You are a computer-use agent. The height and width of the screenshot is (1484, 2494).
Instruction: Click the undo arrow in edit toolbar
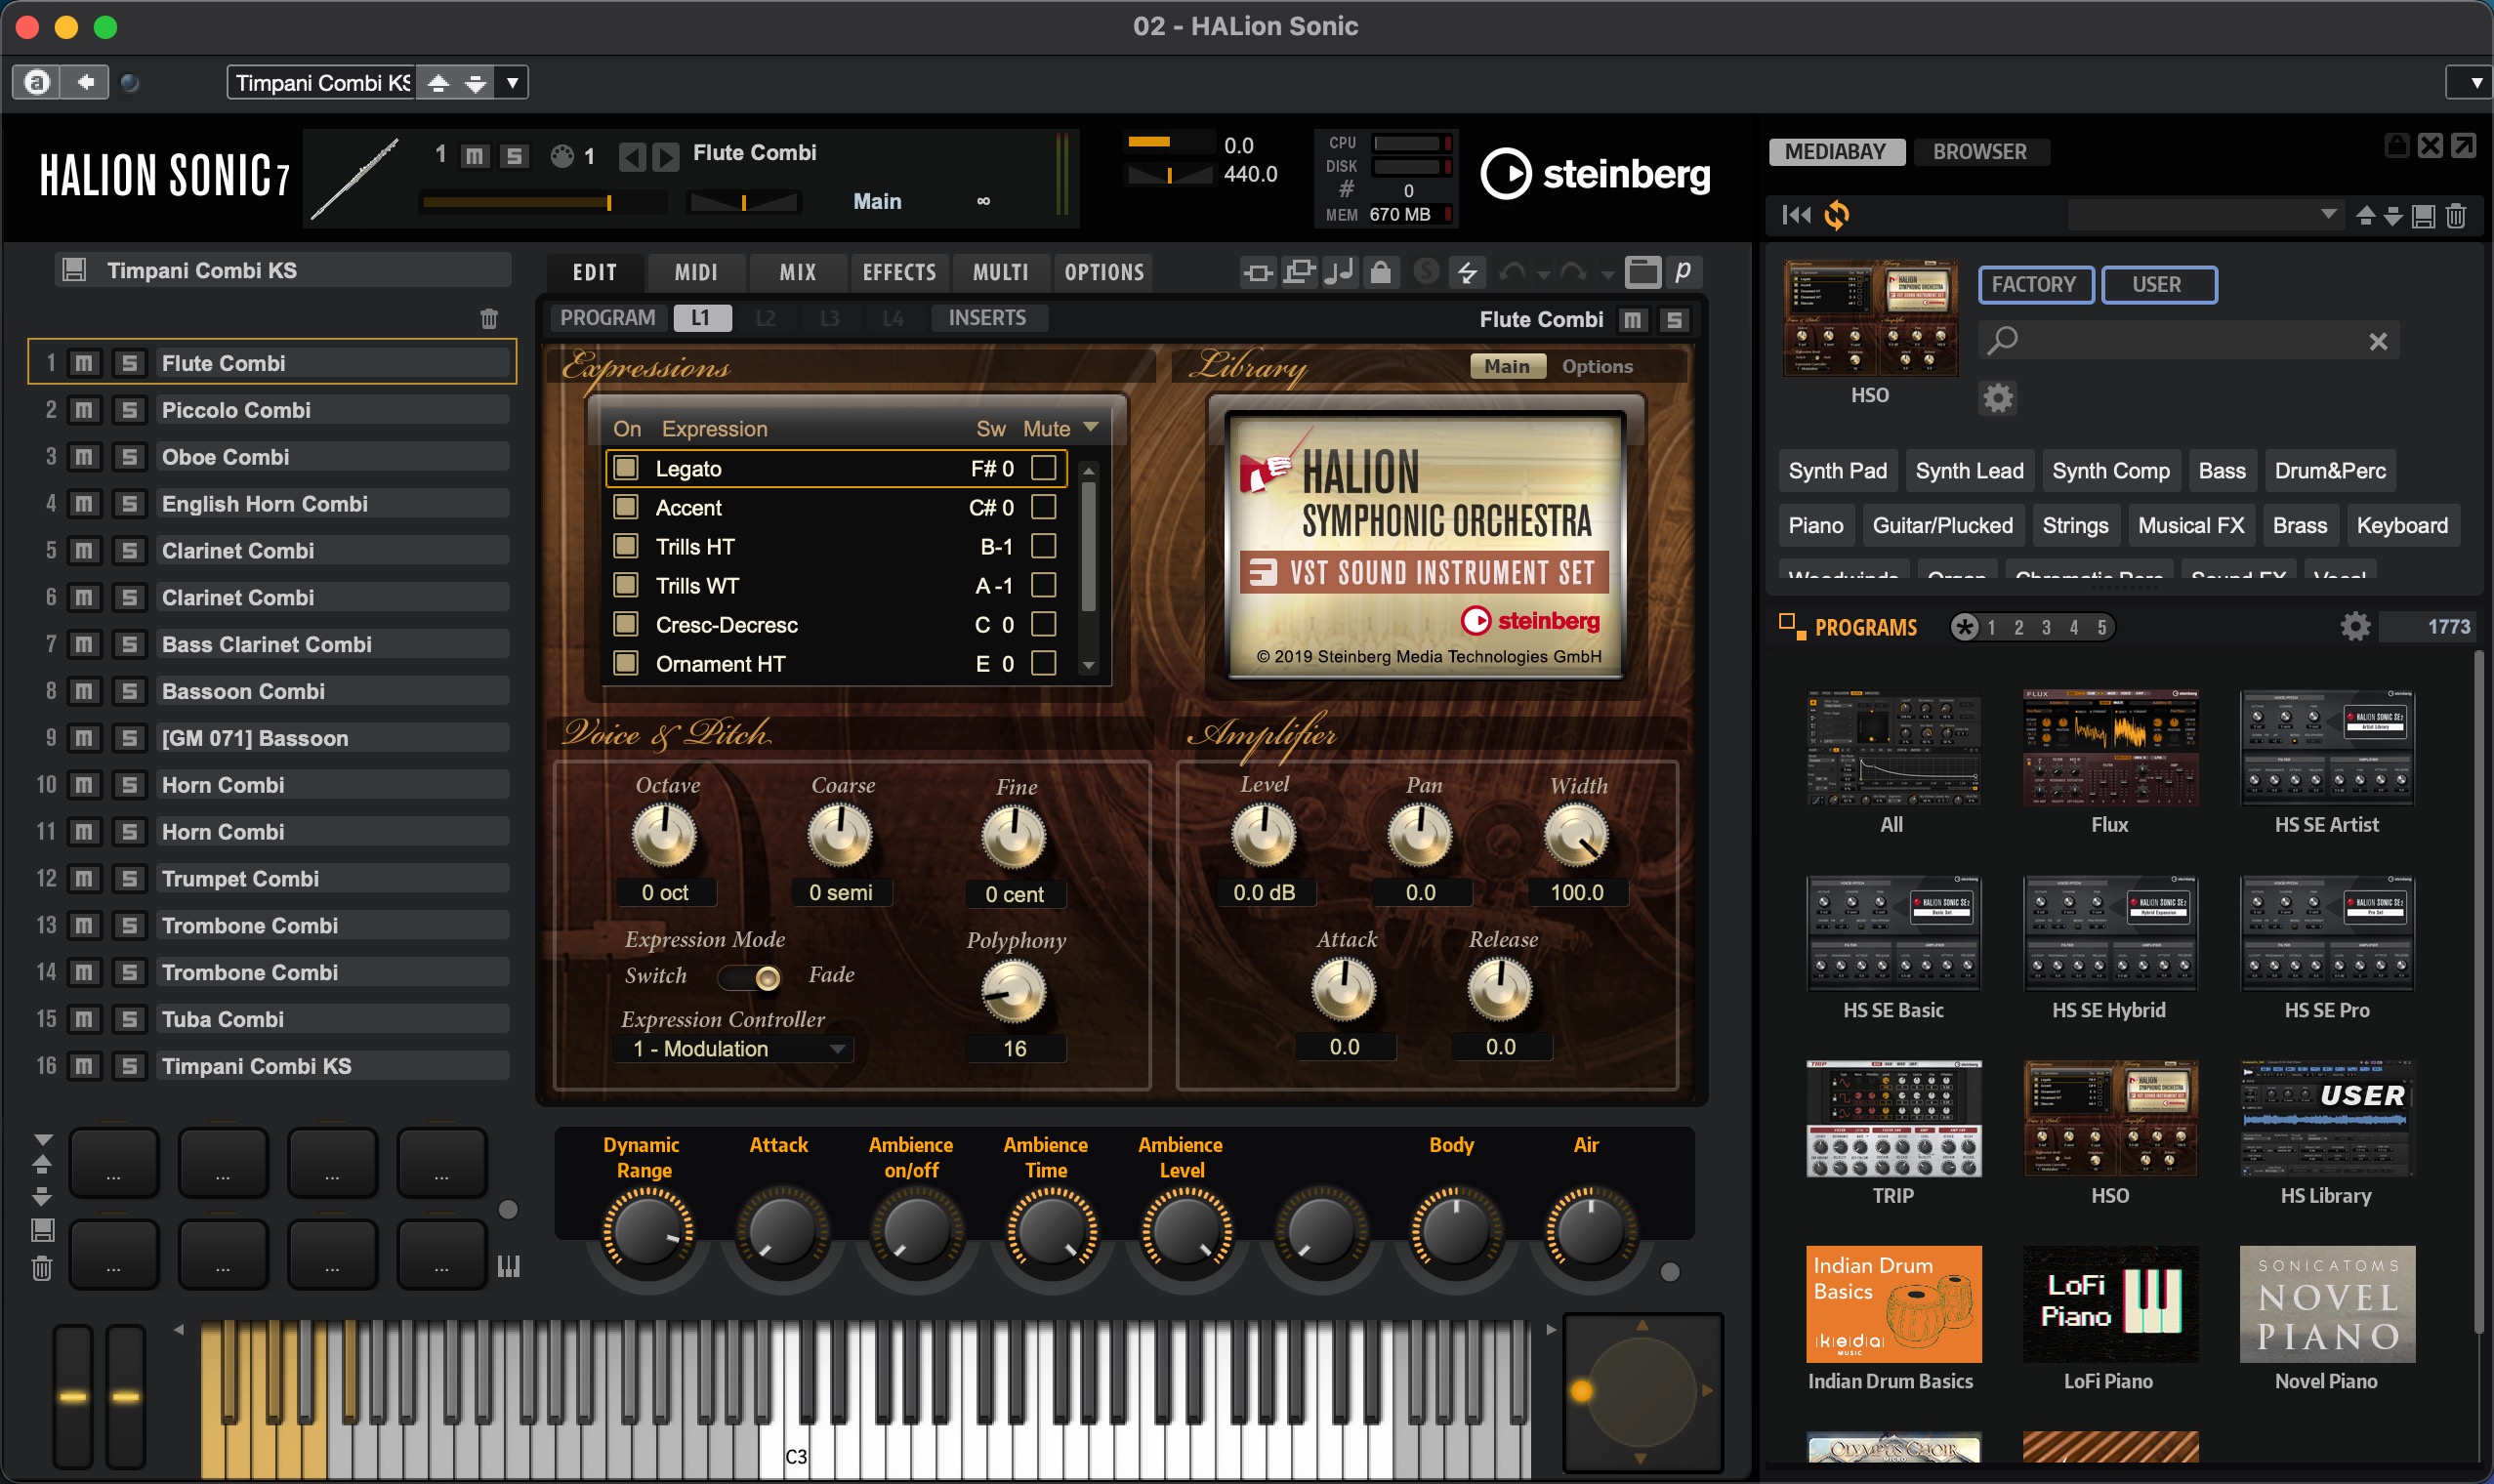[x=1513, y=271]
